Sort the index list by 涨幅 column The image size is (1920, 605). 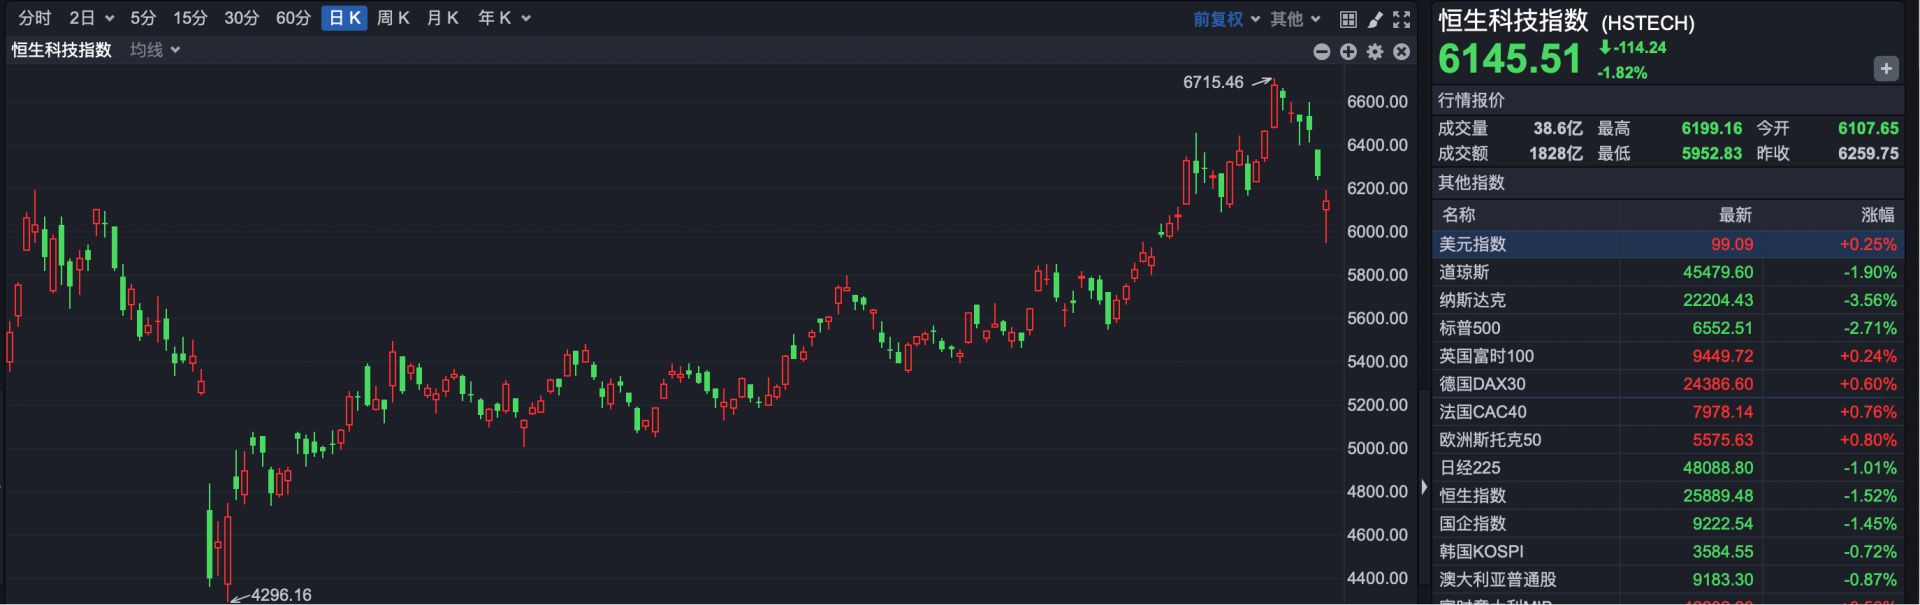(1876, 214)
